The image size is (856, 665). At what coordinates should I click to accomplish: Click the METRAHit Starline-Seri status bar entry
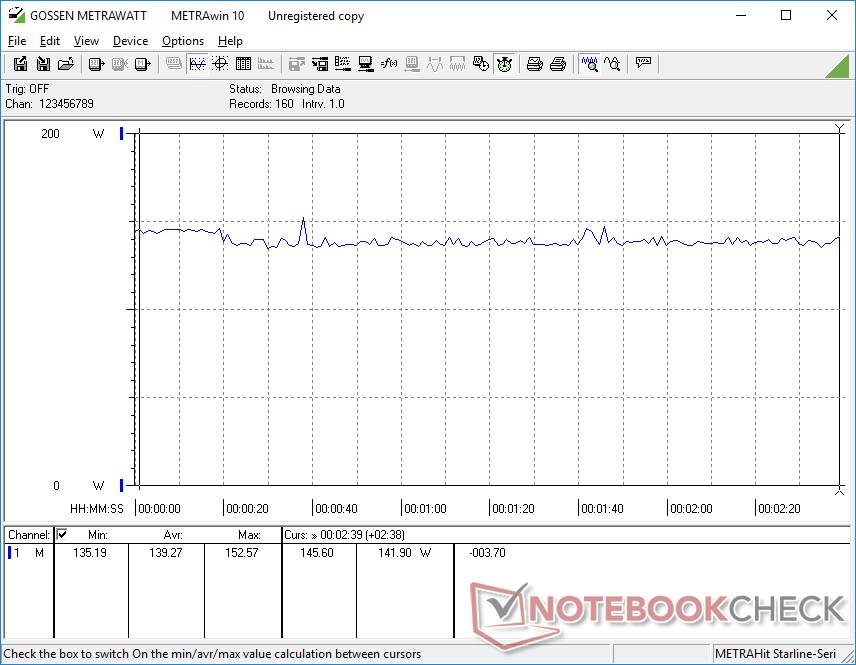[775, 654]
